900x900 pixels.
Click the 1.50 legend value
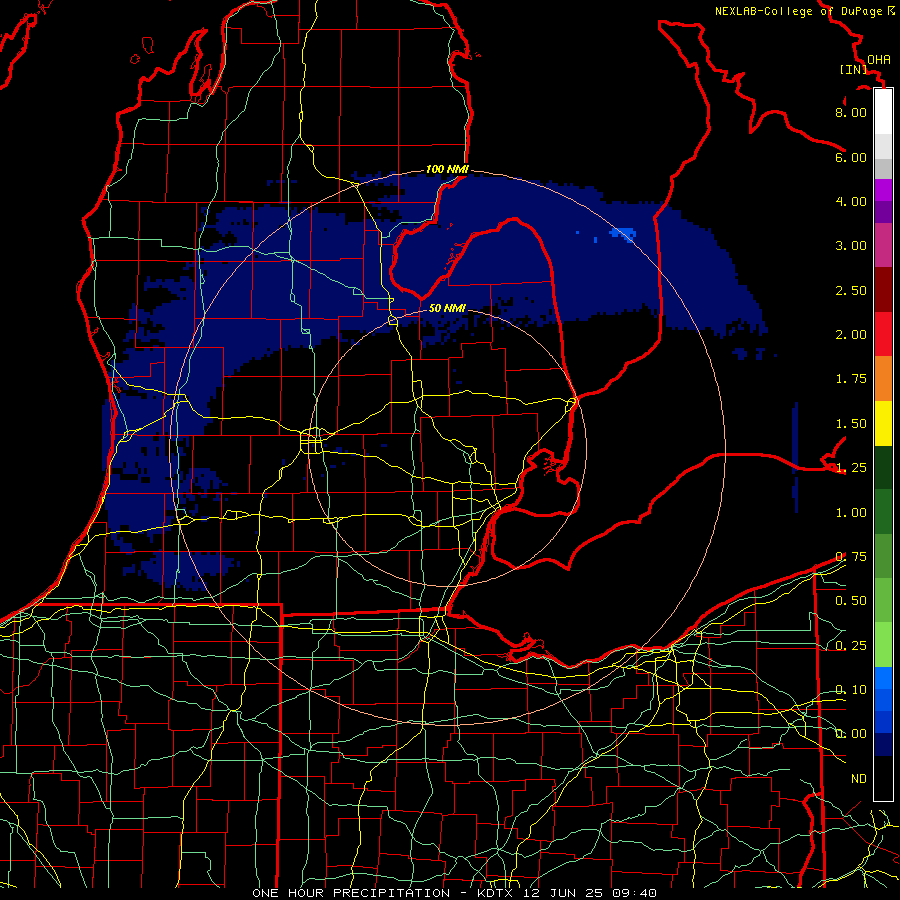tap(851, 424)
